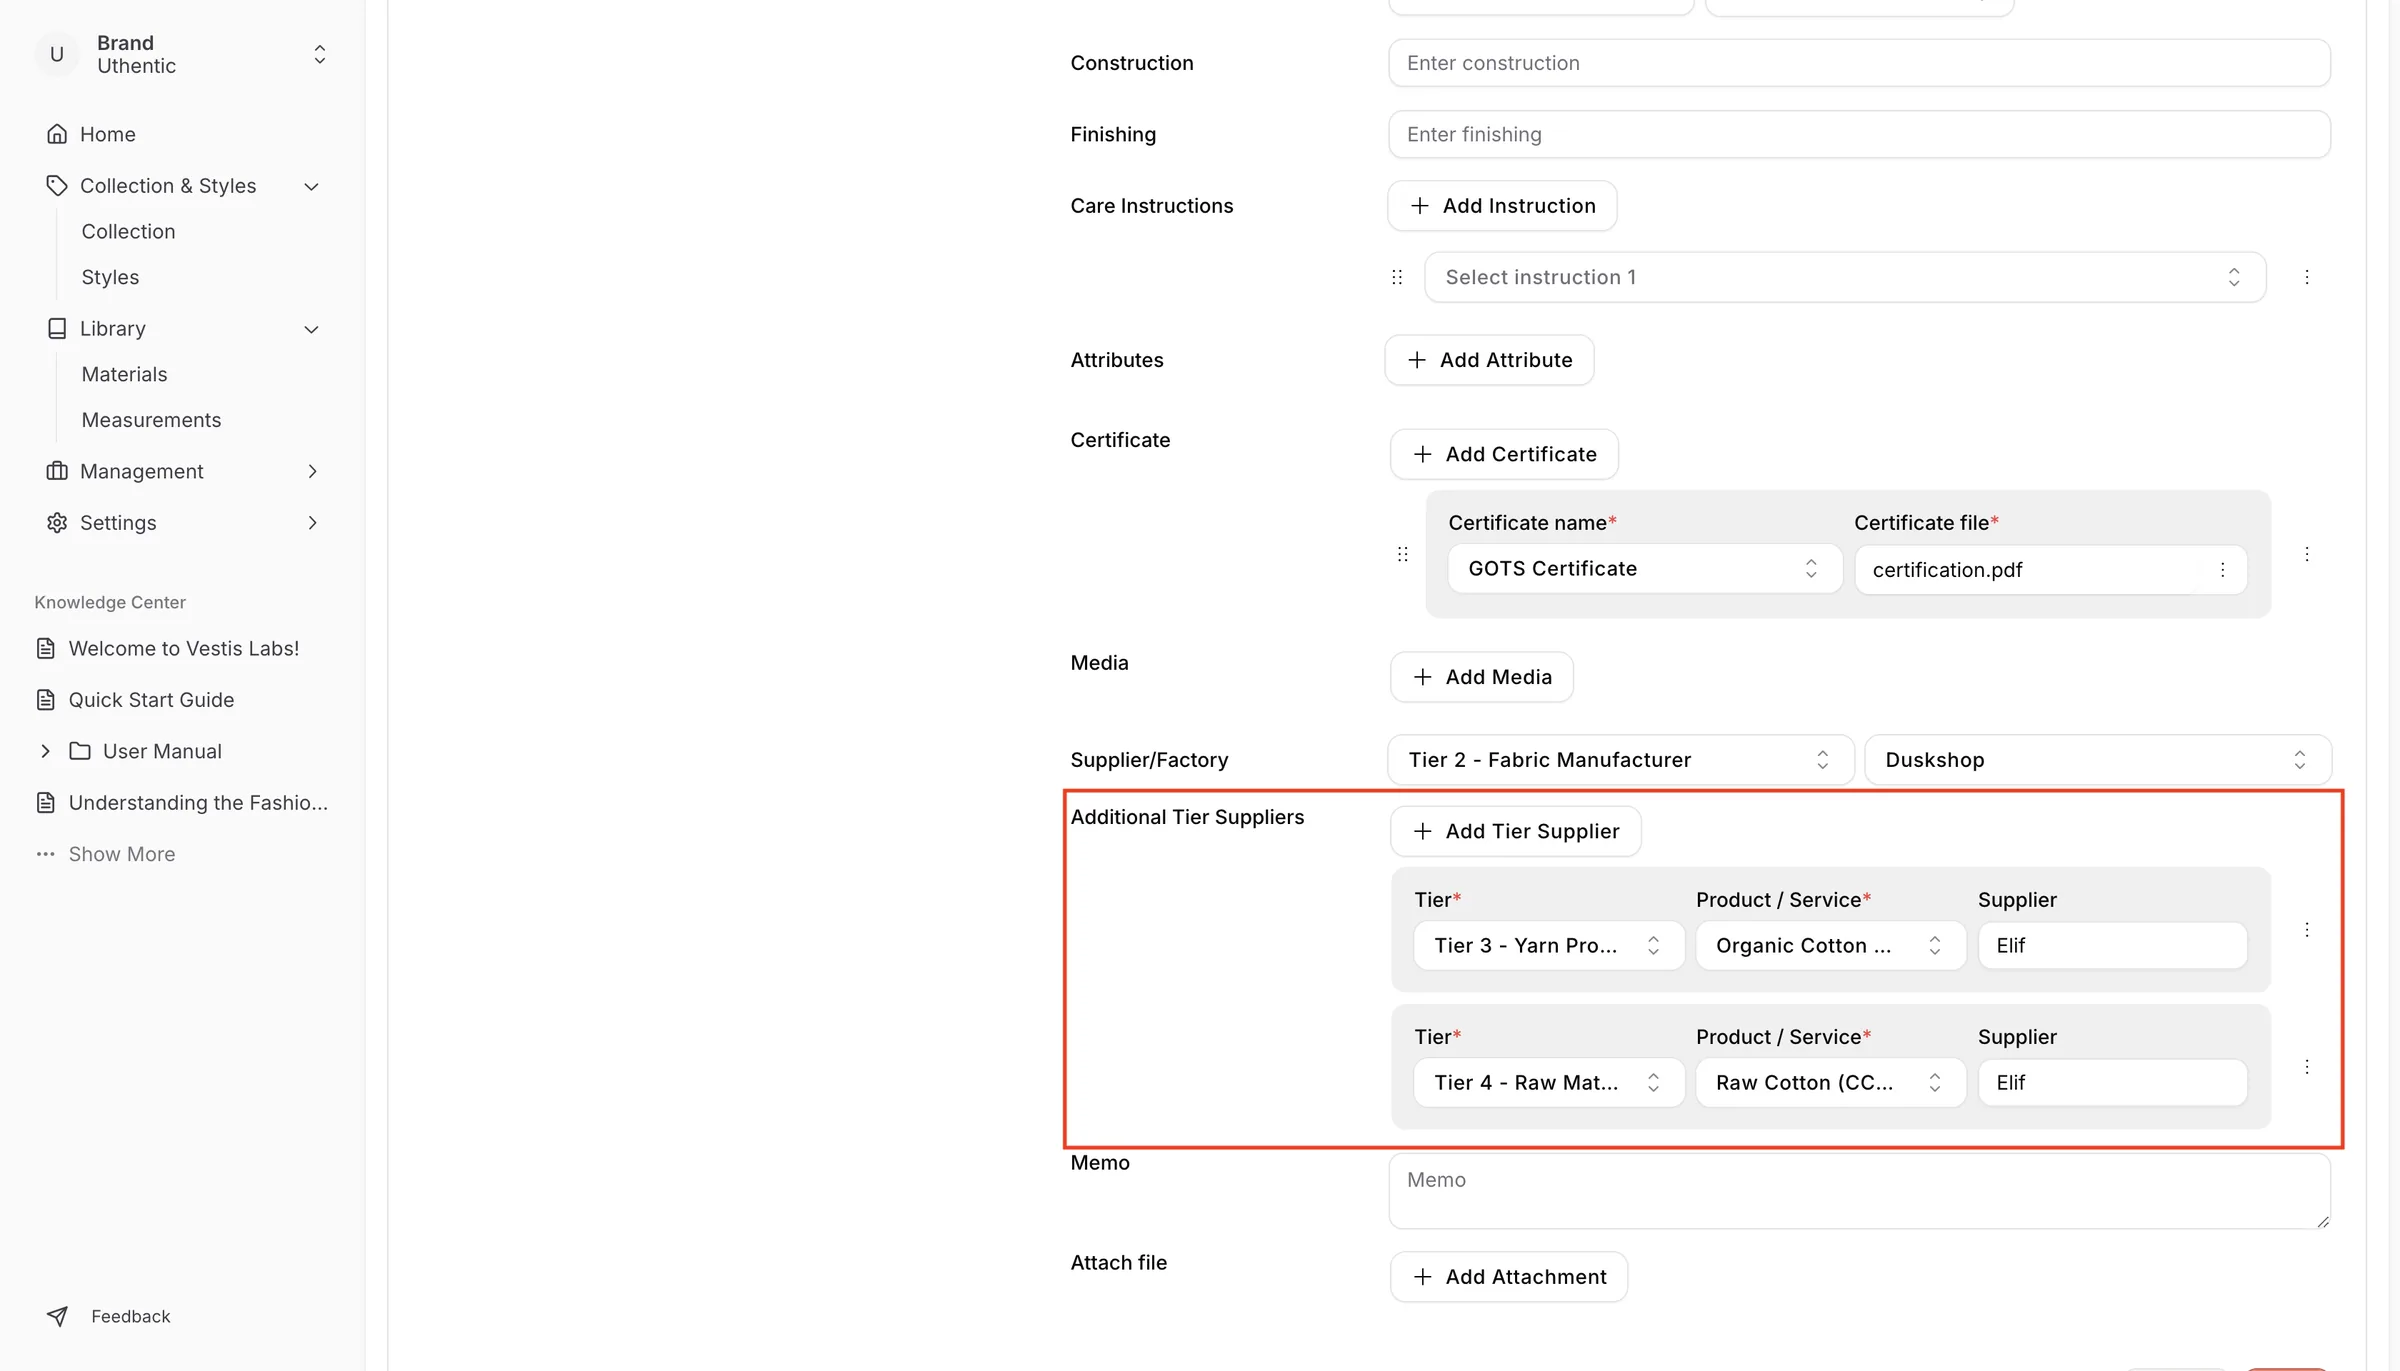Expand the Settings section
Viewport: 2400px width, 1371px height.
click(x=312, y=523)
